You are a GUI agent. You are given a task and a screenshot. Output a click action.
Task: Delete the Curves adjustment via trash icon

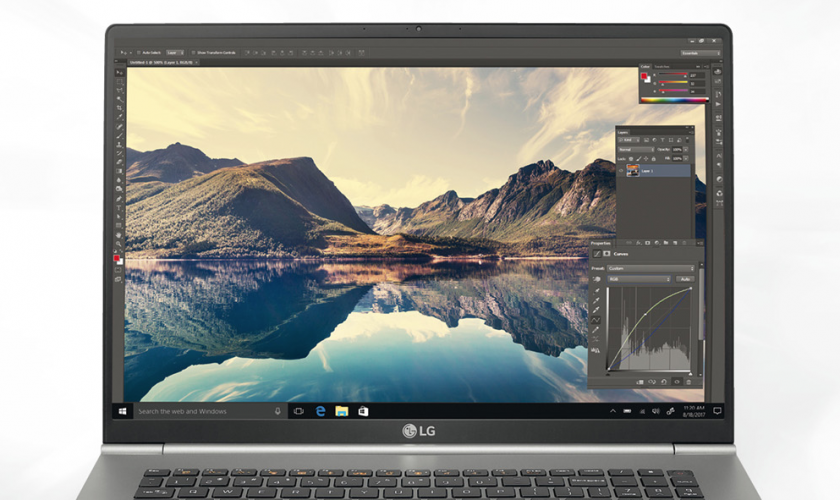click(x=688, y=382)
